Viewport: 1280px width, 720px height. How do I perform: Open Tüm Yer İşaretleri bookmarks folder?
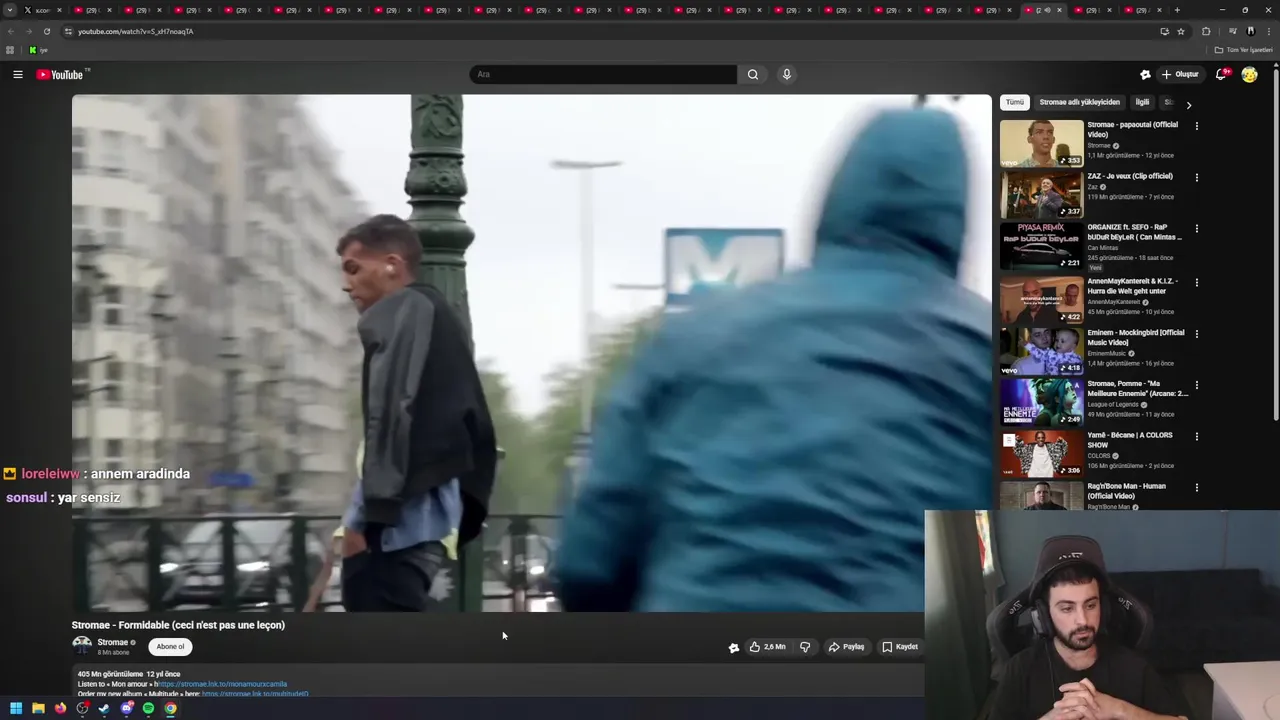(x=1244, y=50)
